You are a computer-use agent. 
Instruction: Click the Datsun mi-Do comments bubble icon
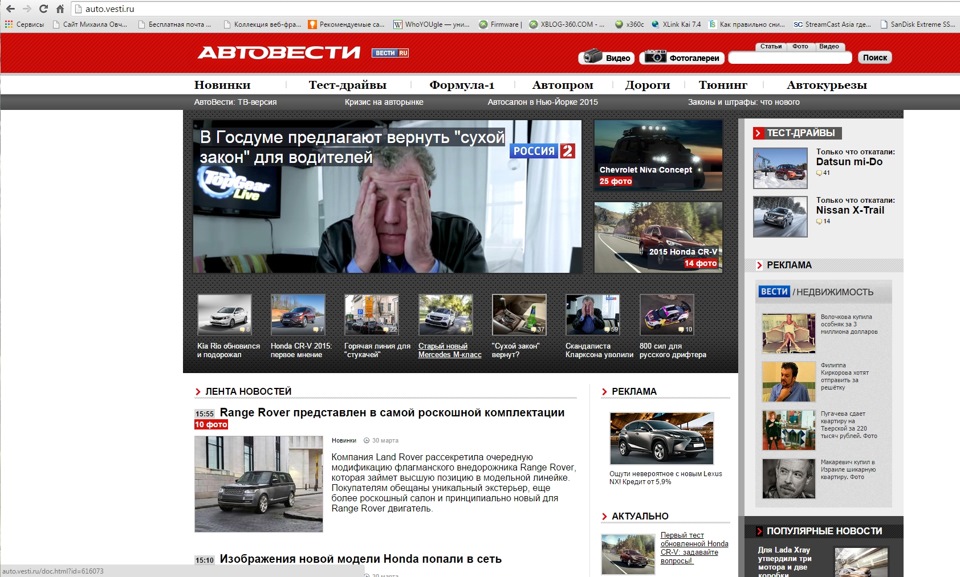[819, 173]
